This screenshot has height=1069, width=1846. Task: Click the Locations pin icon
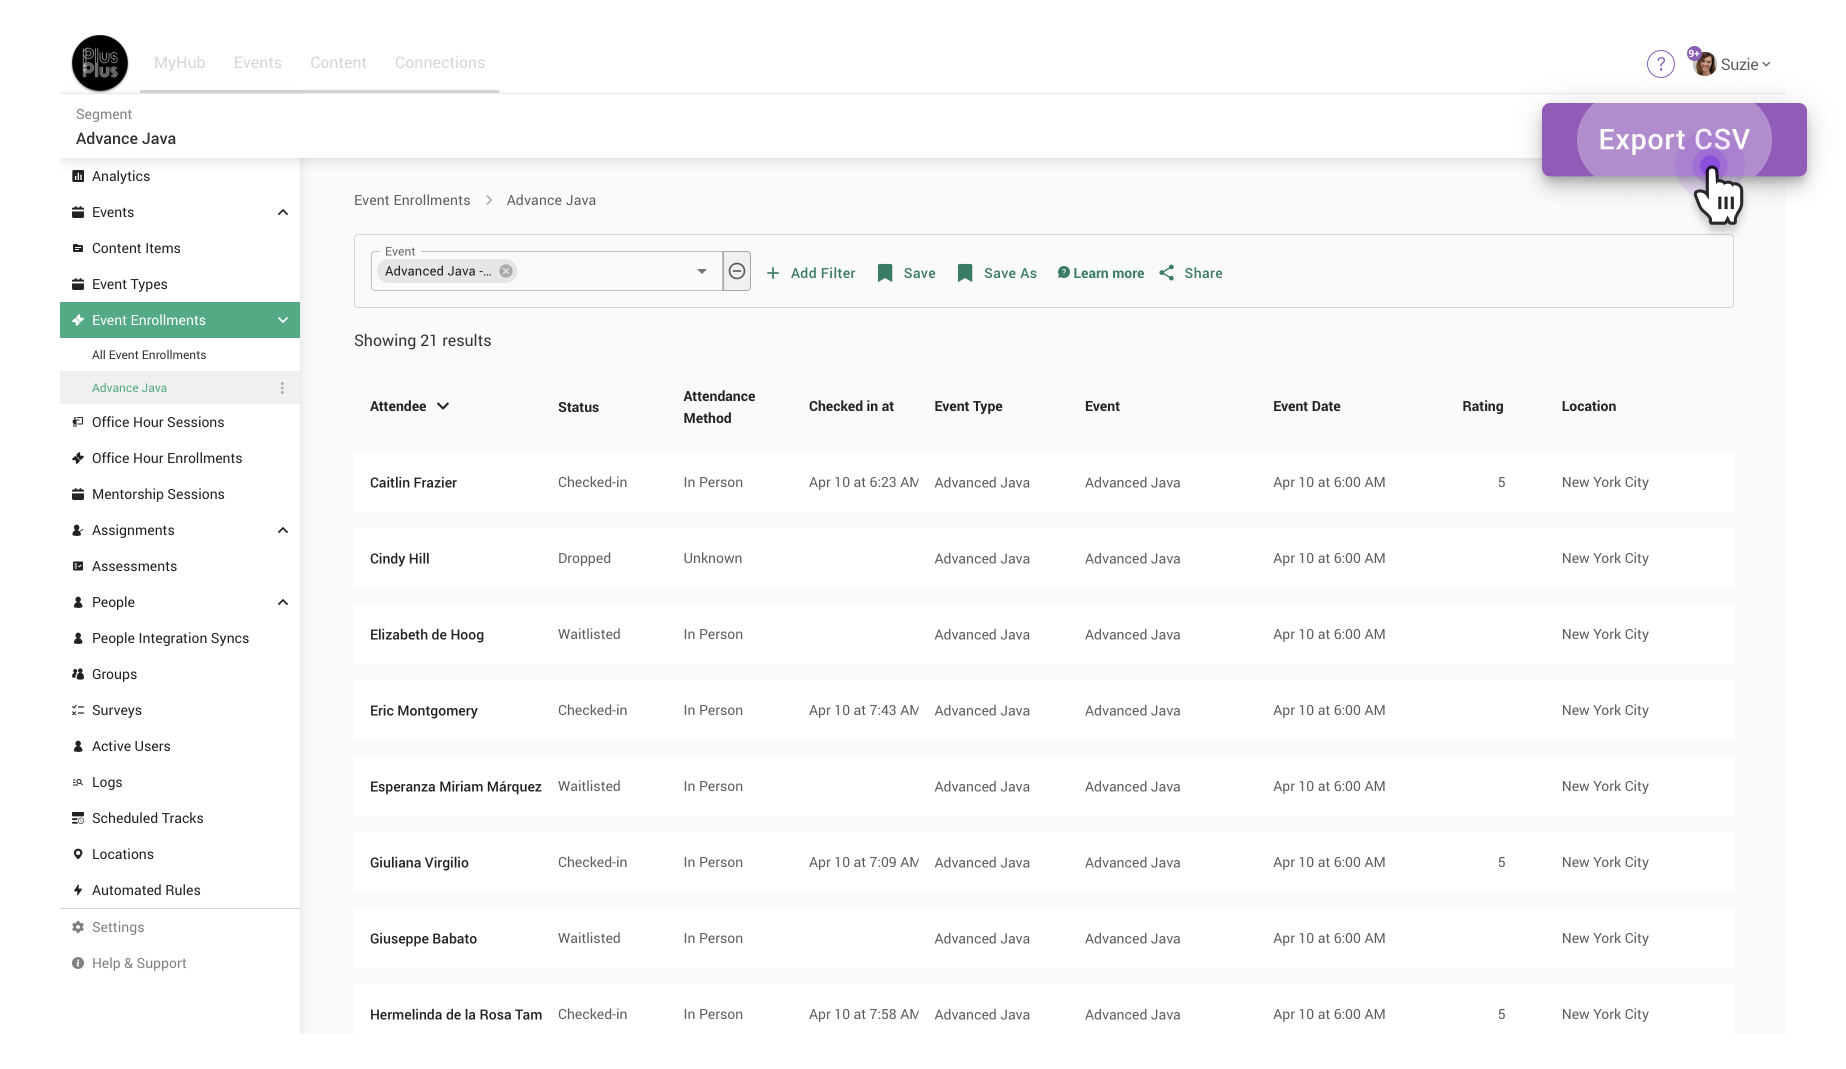point(78,854)
